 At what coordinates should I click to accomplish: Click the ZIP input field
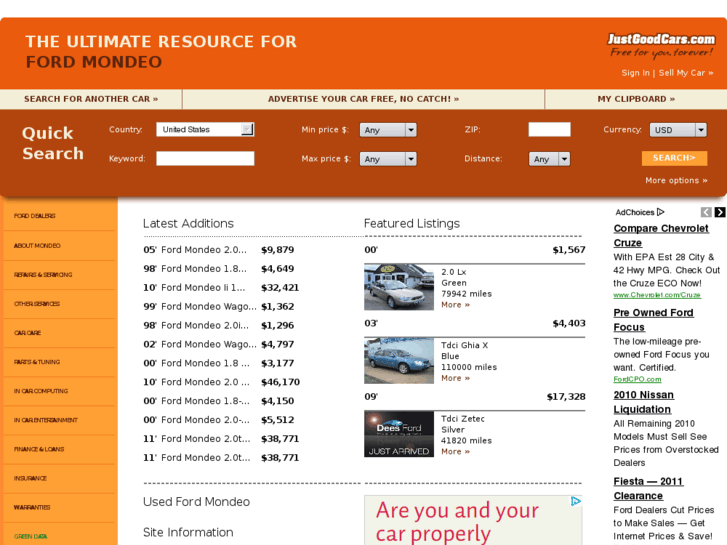pyautogui.click(x=549, y=129)
